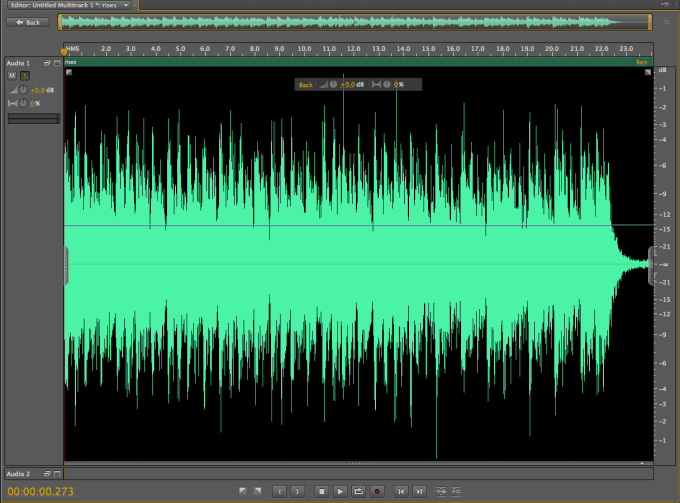Click the second waveform zoom icon
Screen dimensions: 680x503
(x=456, y=491)
